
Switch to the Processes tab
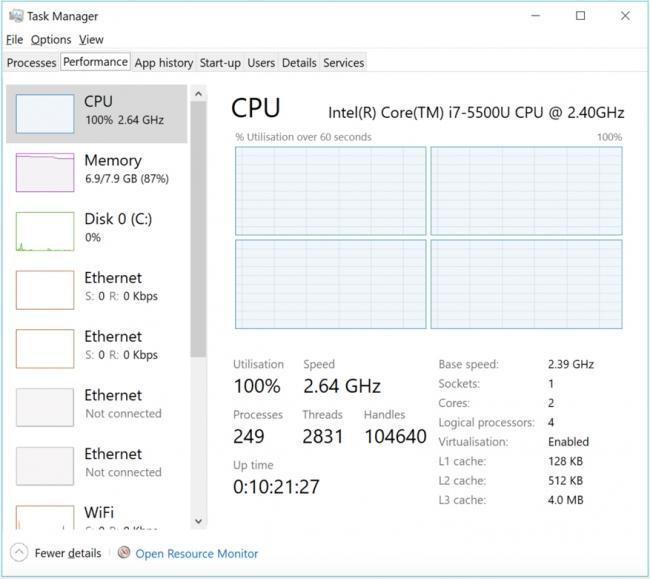click(31, 63)
